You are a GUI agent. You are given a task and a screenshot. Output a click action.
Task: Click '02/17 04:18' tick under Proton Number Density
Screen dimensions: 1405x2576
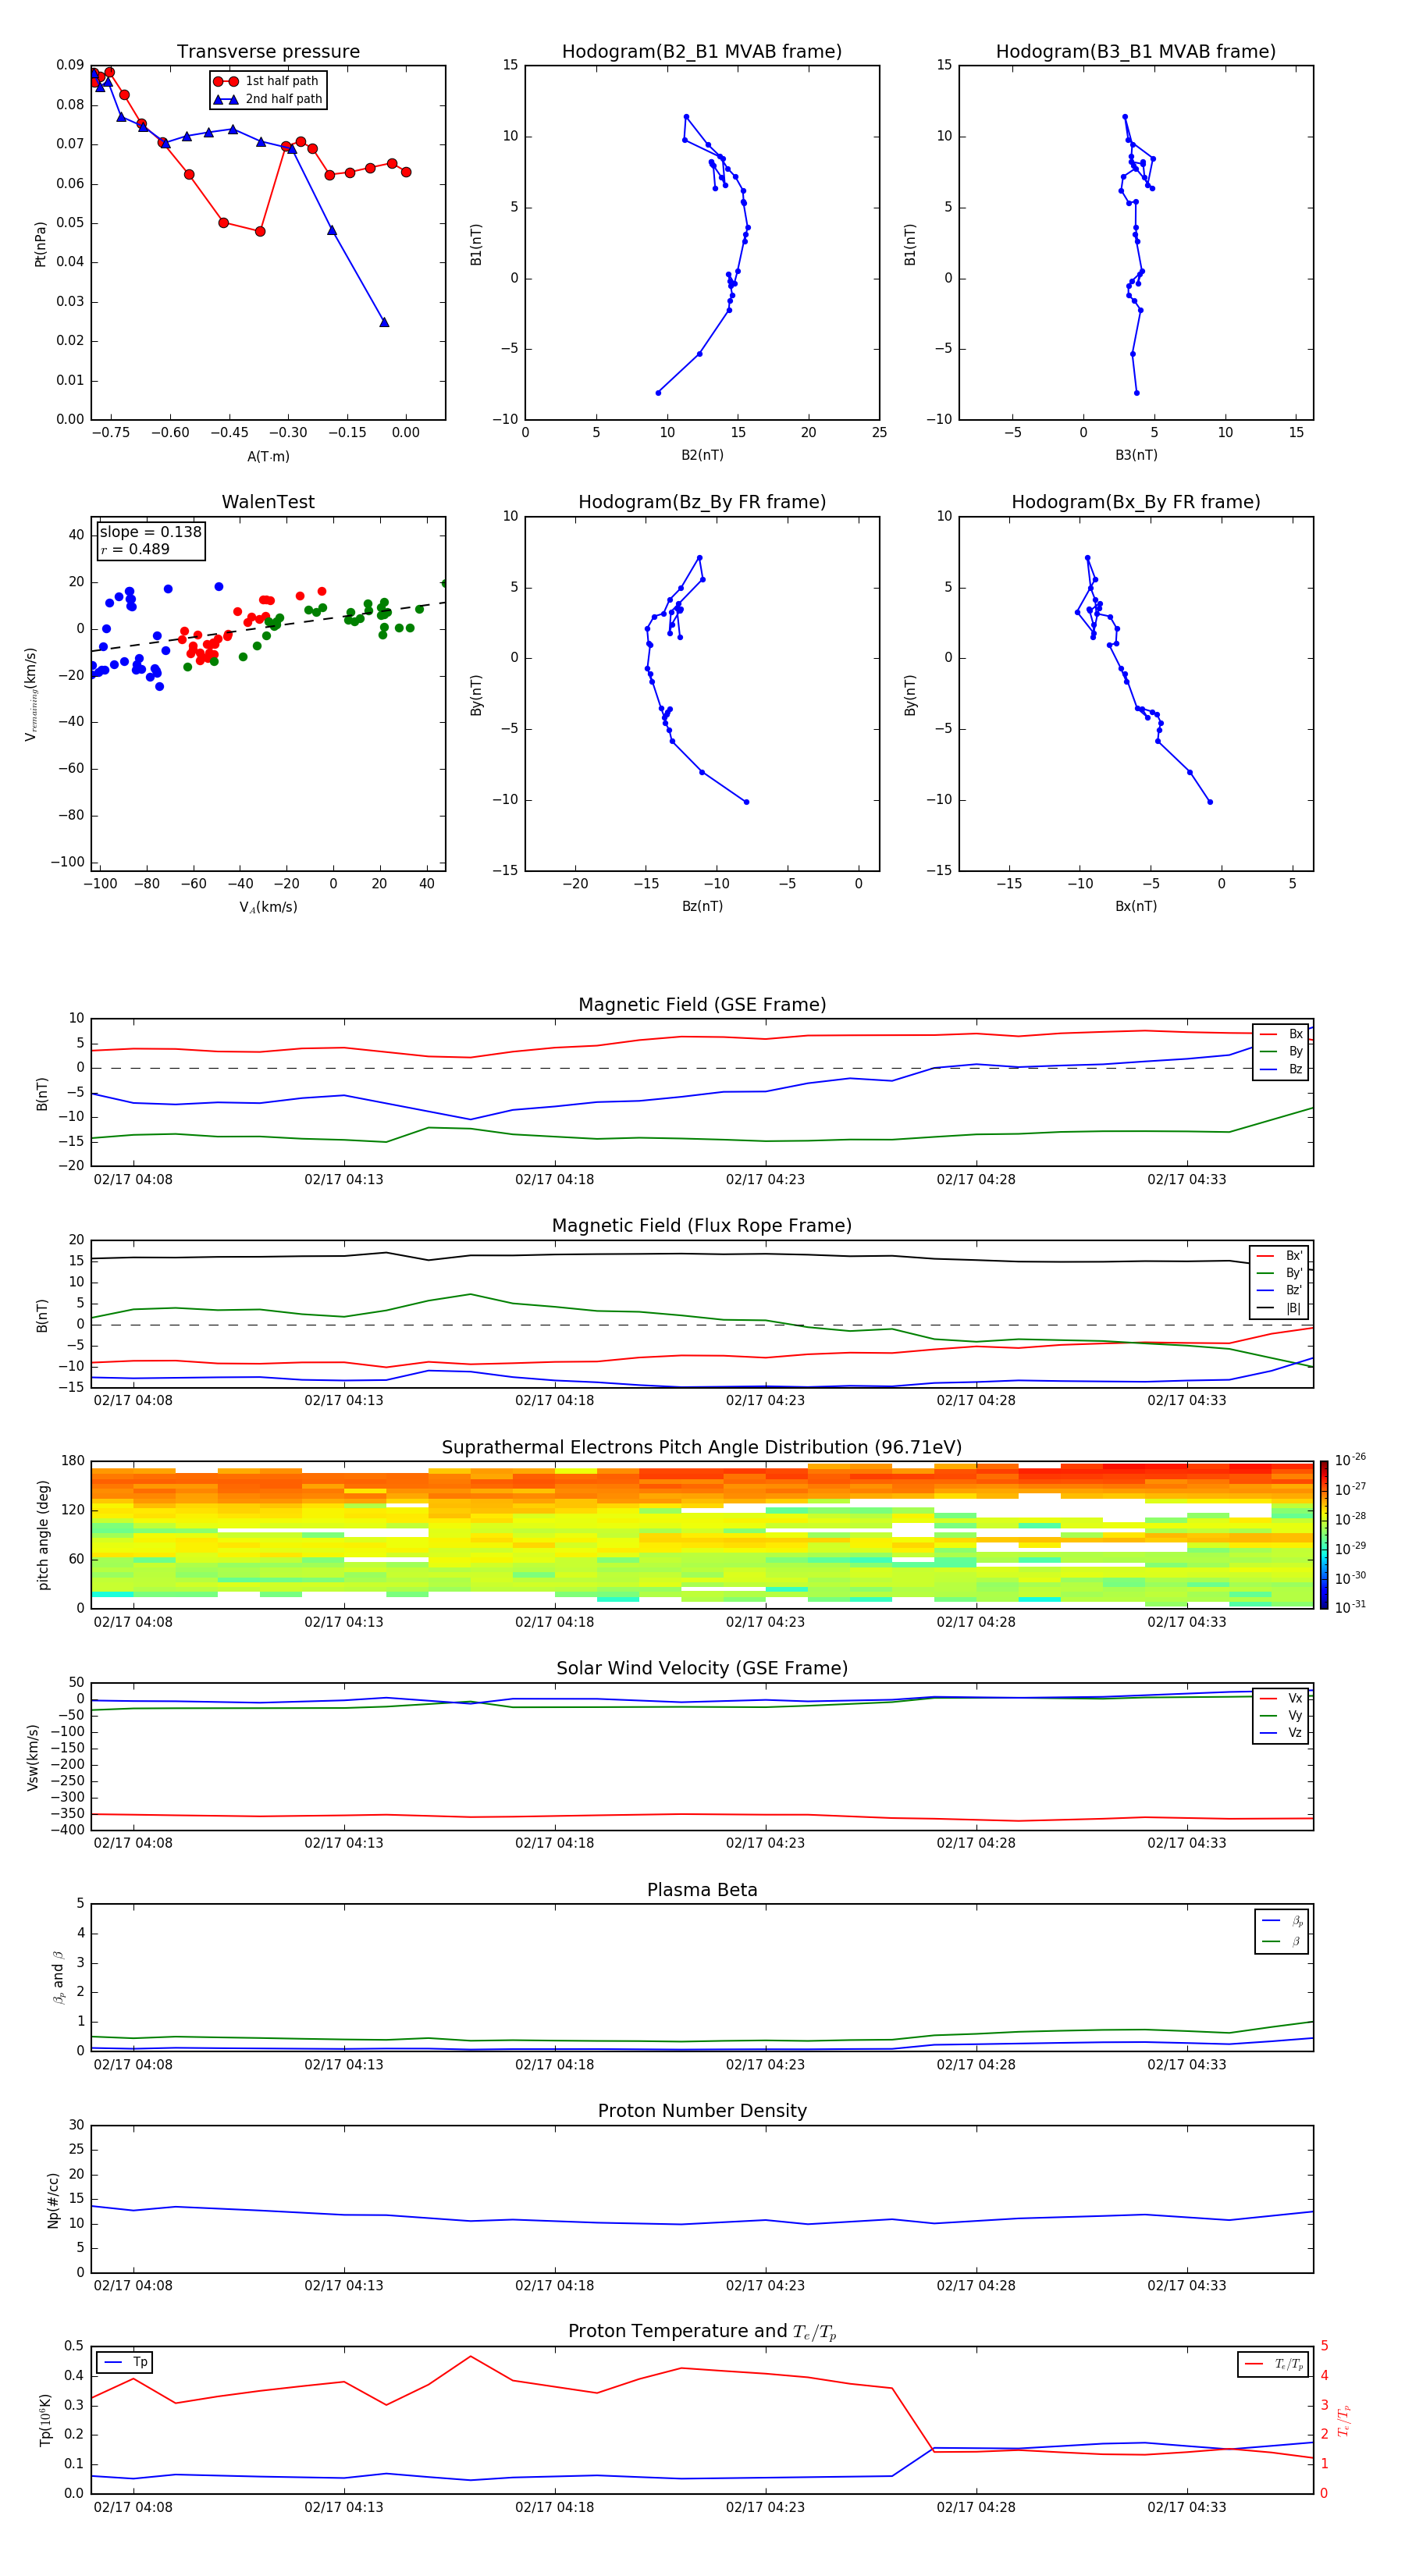pyautogui.click(x=554, y=2286)
